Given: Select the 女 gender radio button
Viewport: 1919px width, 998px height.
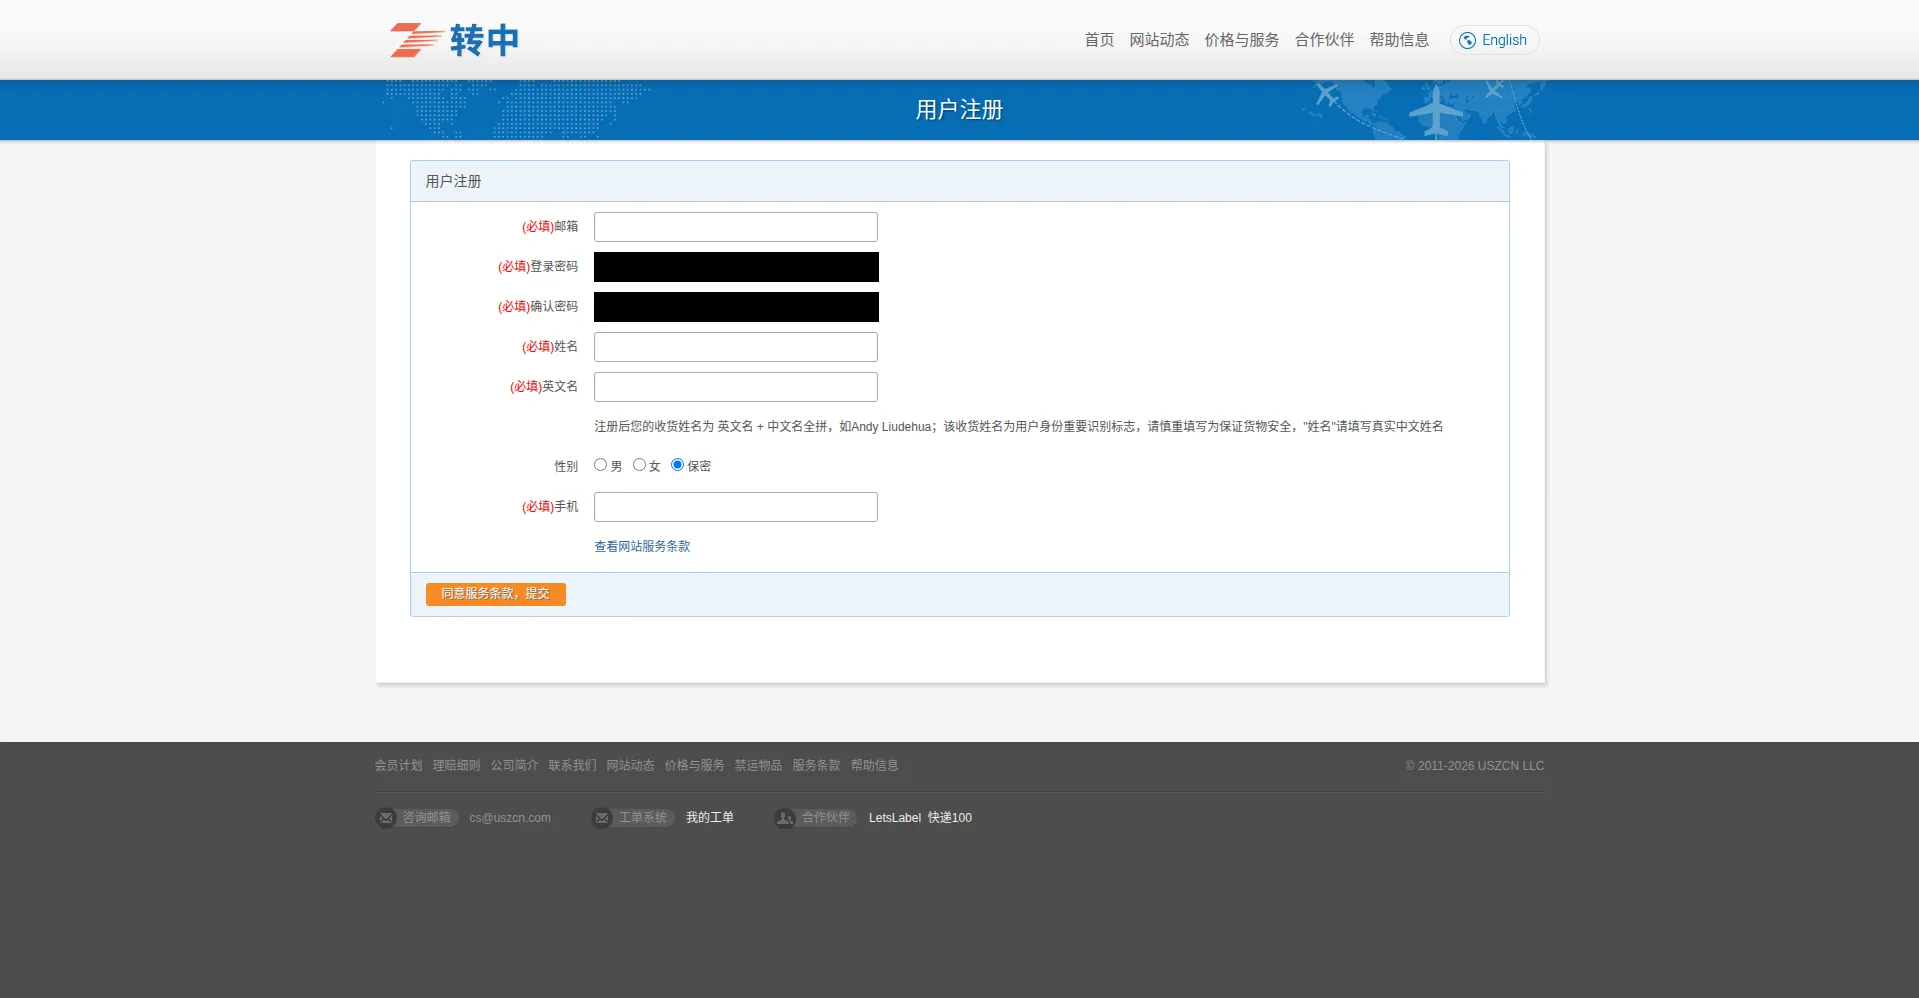Looking at the screenshot, I should point(639,465).
